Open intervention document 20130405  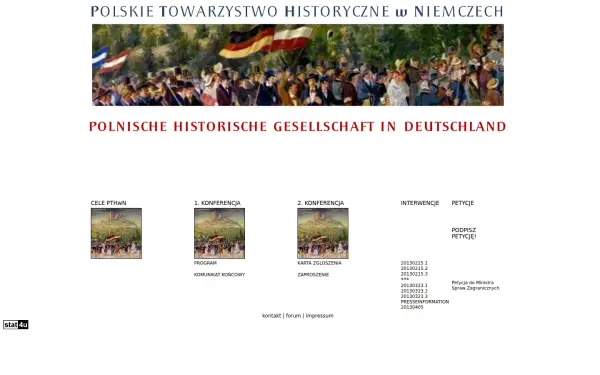(x=412, y=307)
